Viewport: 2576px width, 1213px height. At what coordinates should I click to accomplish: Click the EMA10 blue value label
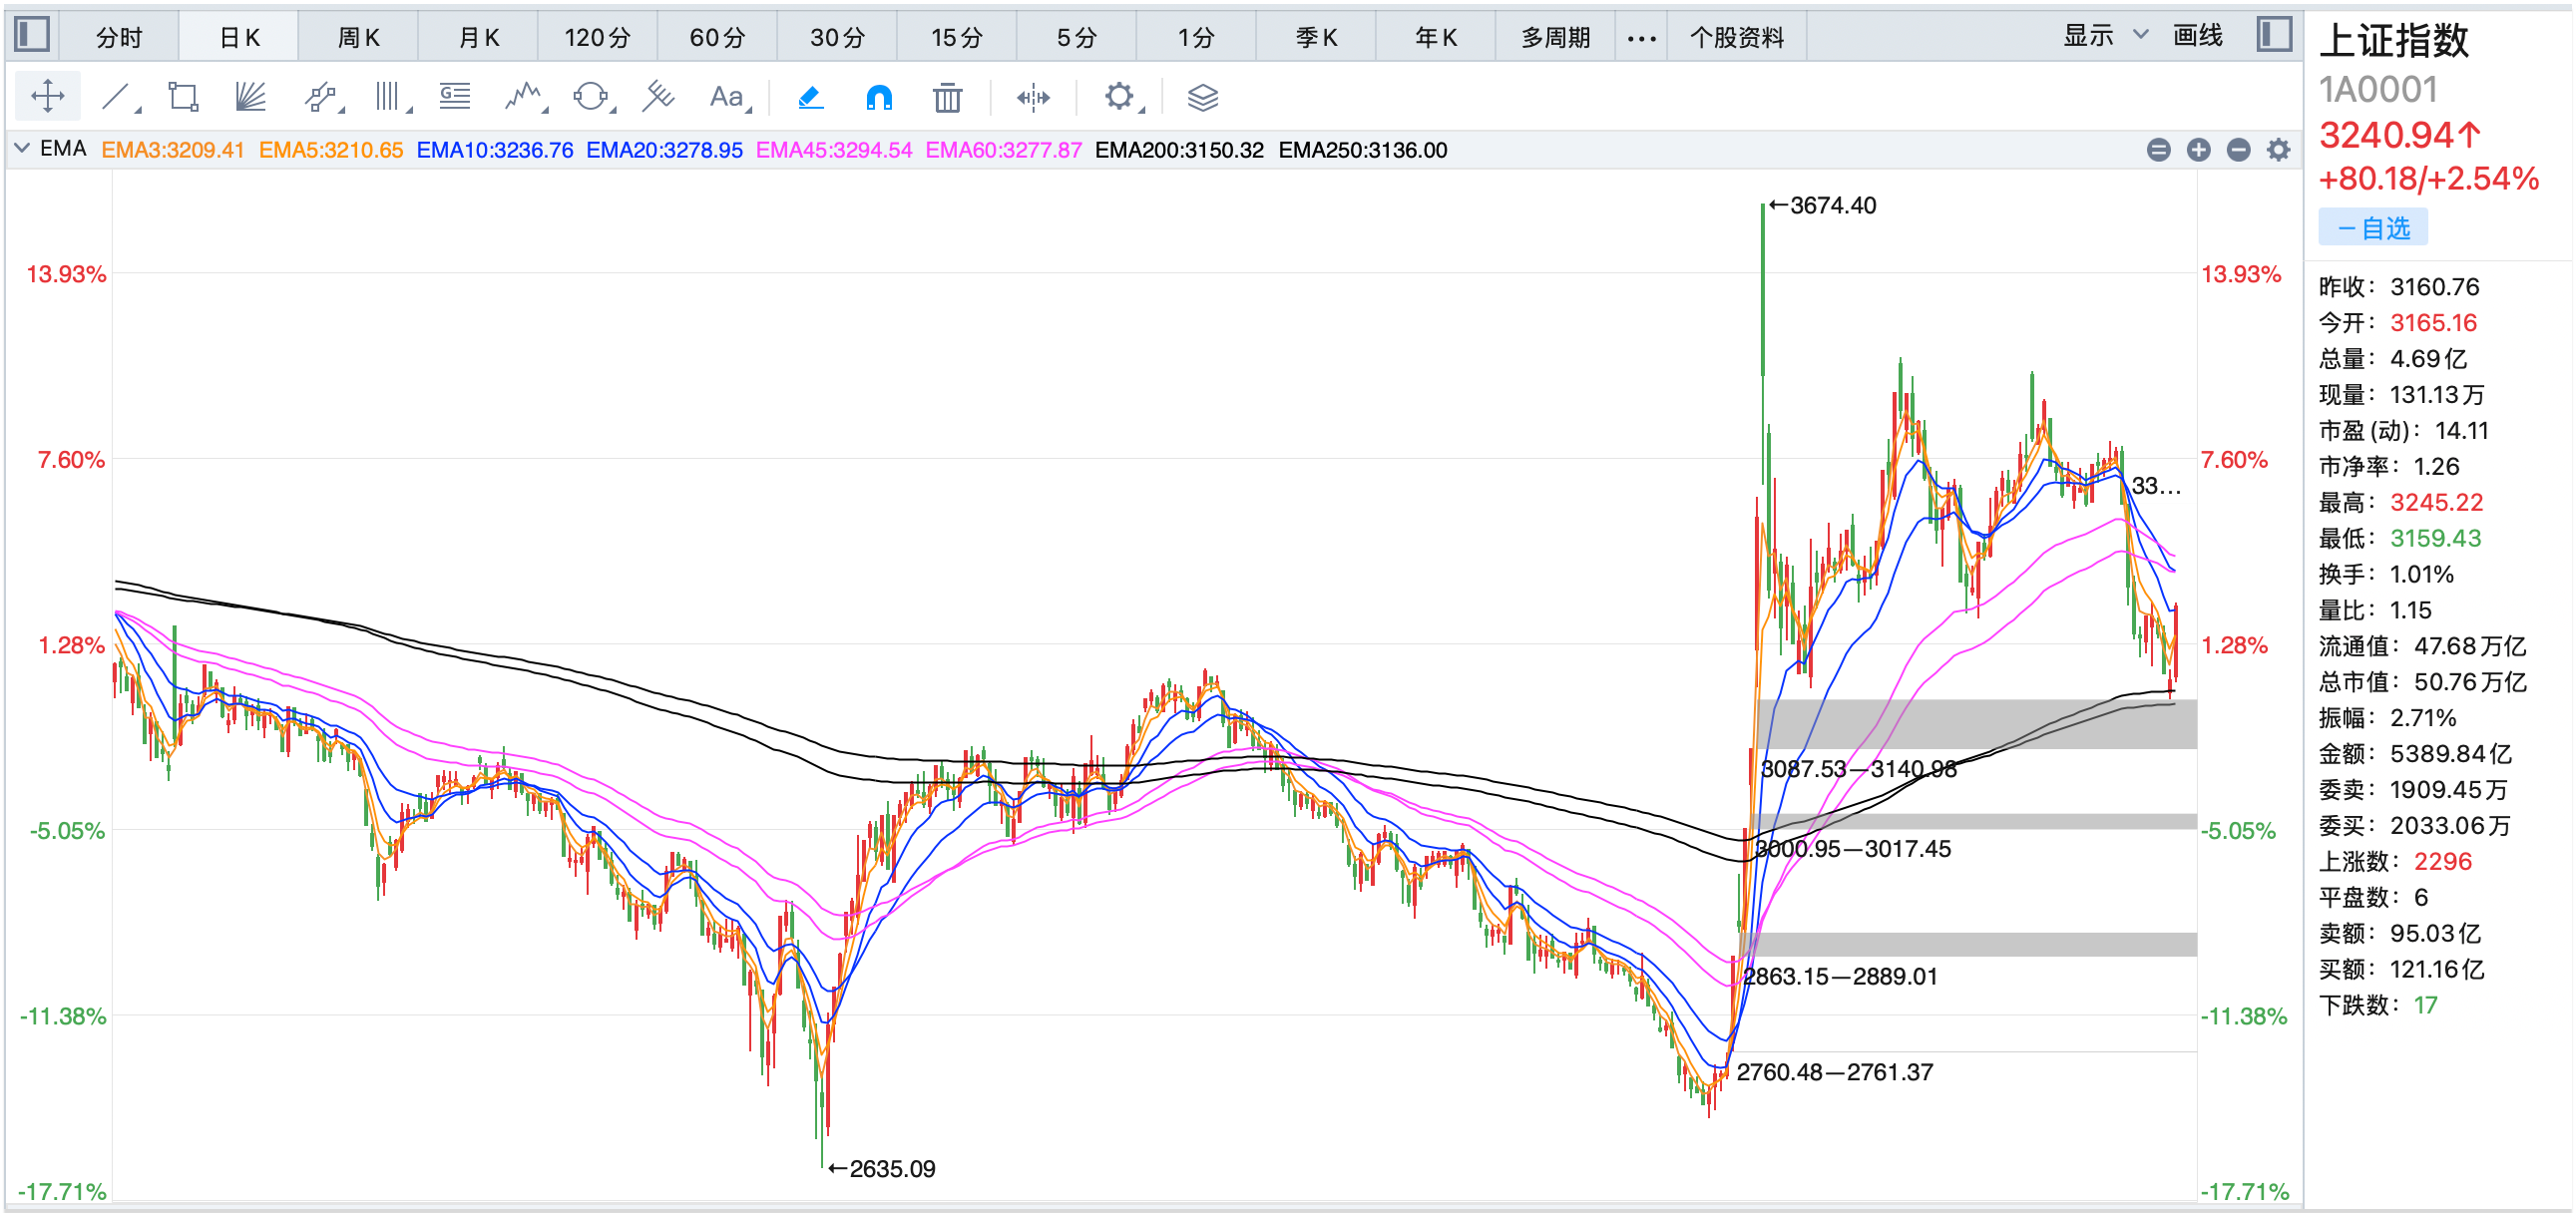click(x=494, y=150)
